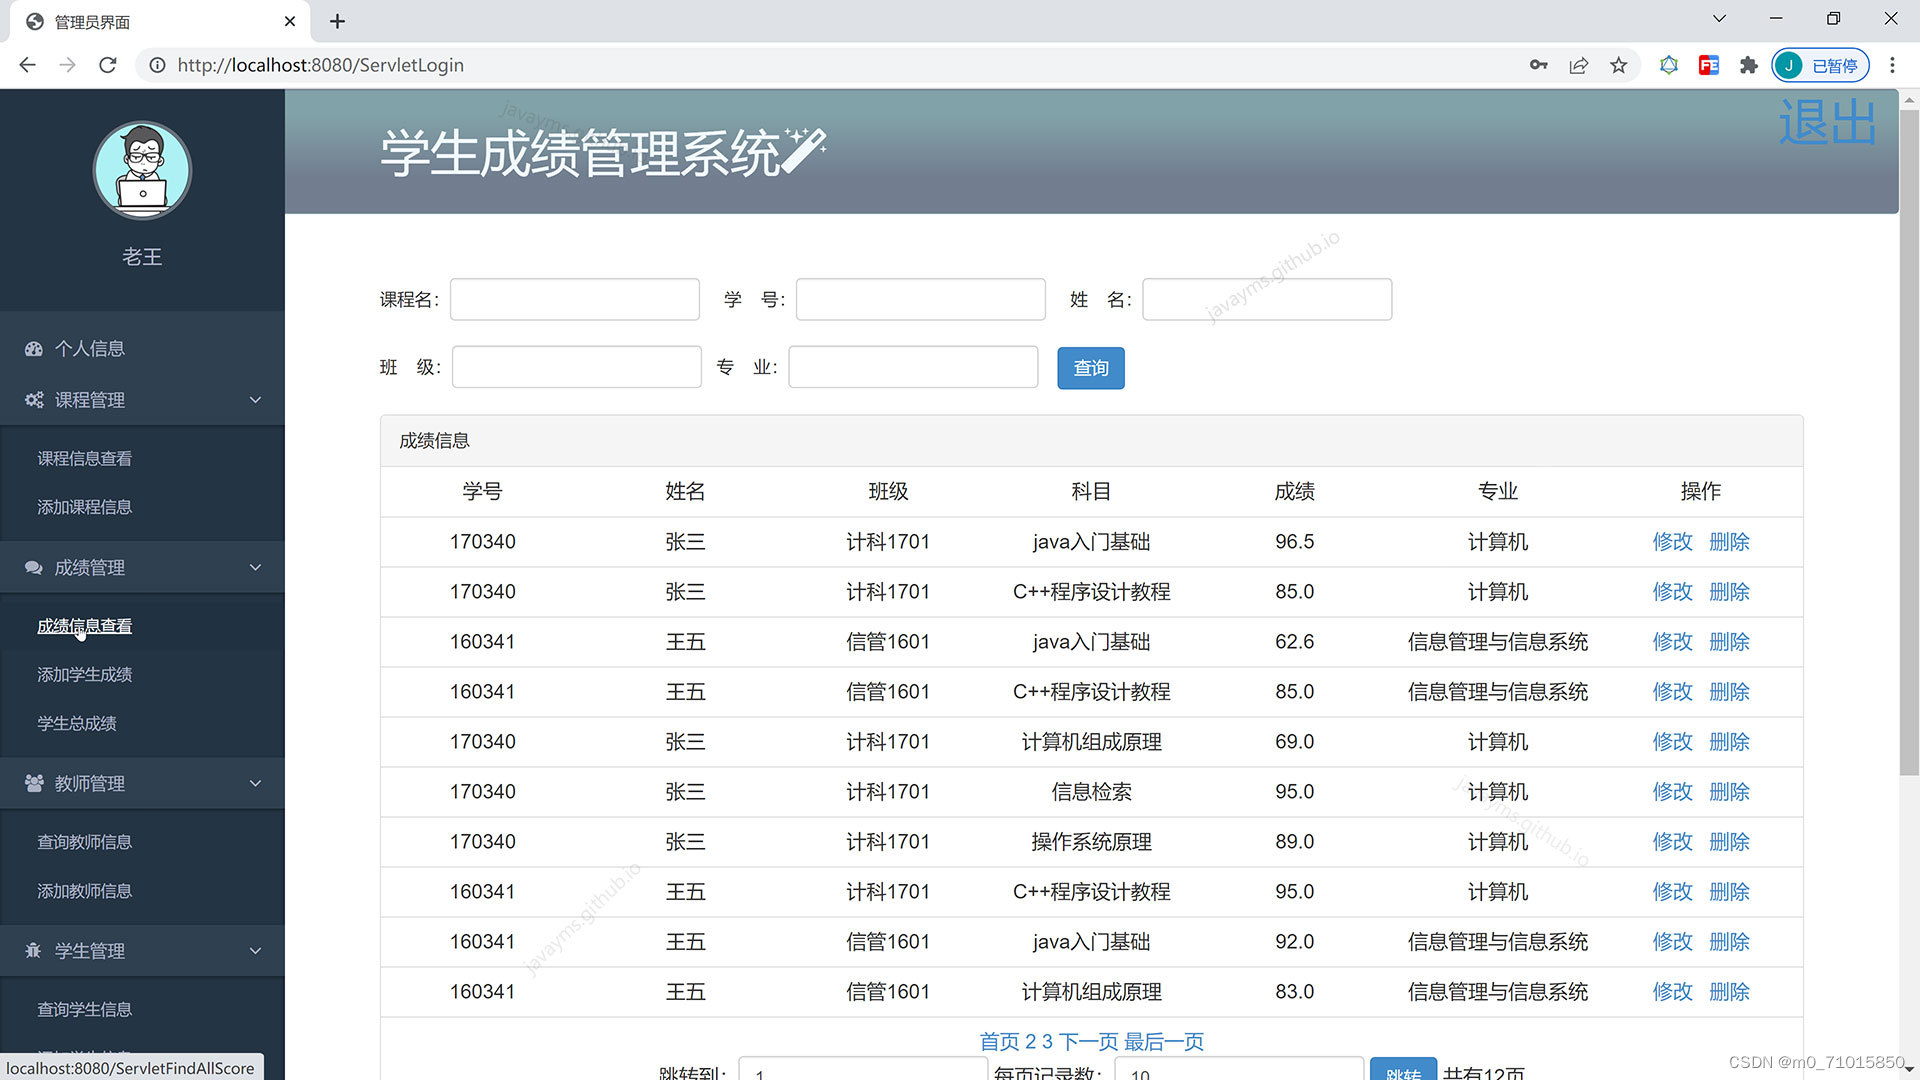Click the 个人信息 dashboard icon
The width and height of the screenshot is (1920, 1080).
pyautogui.click(x=34, y=349)
